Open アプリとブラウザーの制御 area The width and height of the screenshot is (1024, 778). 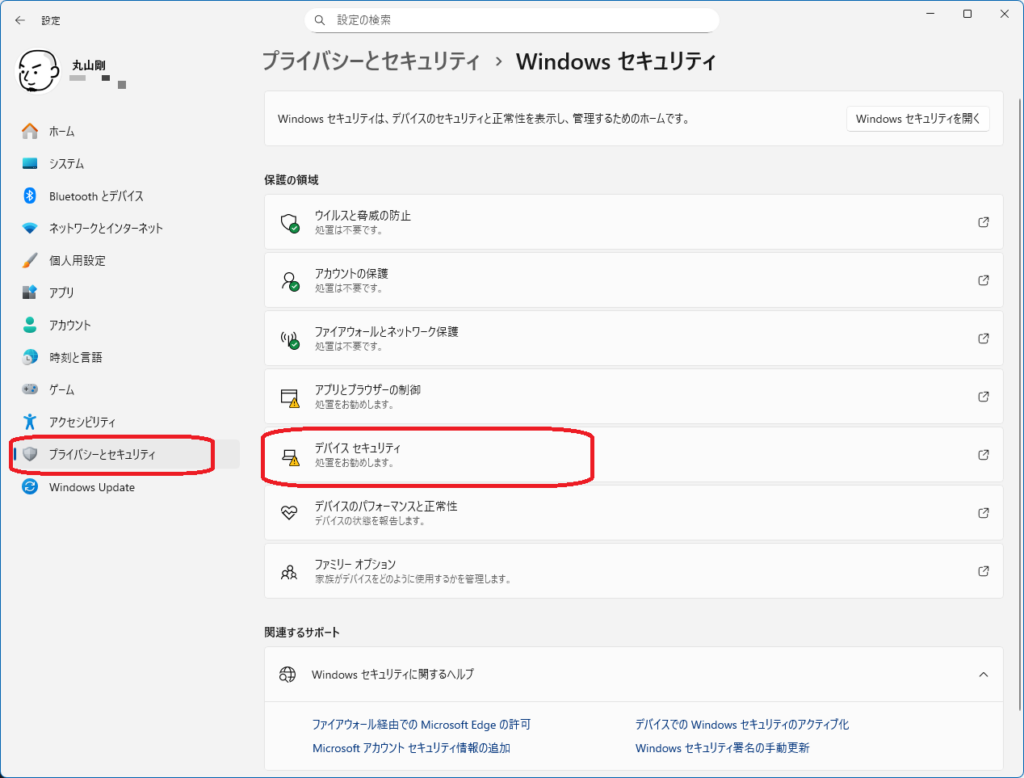pos(633,397)
